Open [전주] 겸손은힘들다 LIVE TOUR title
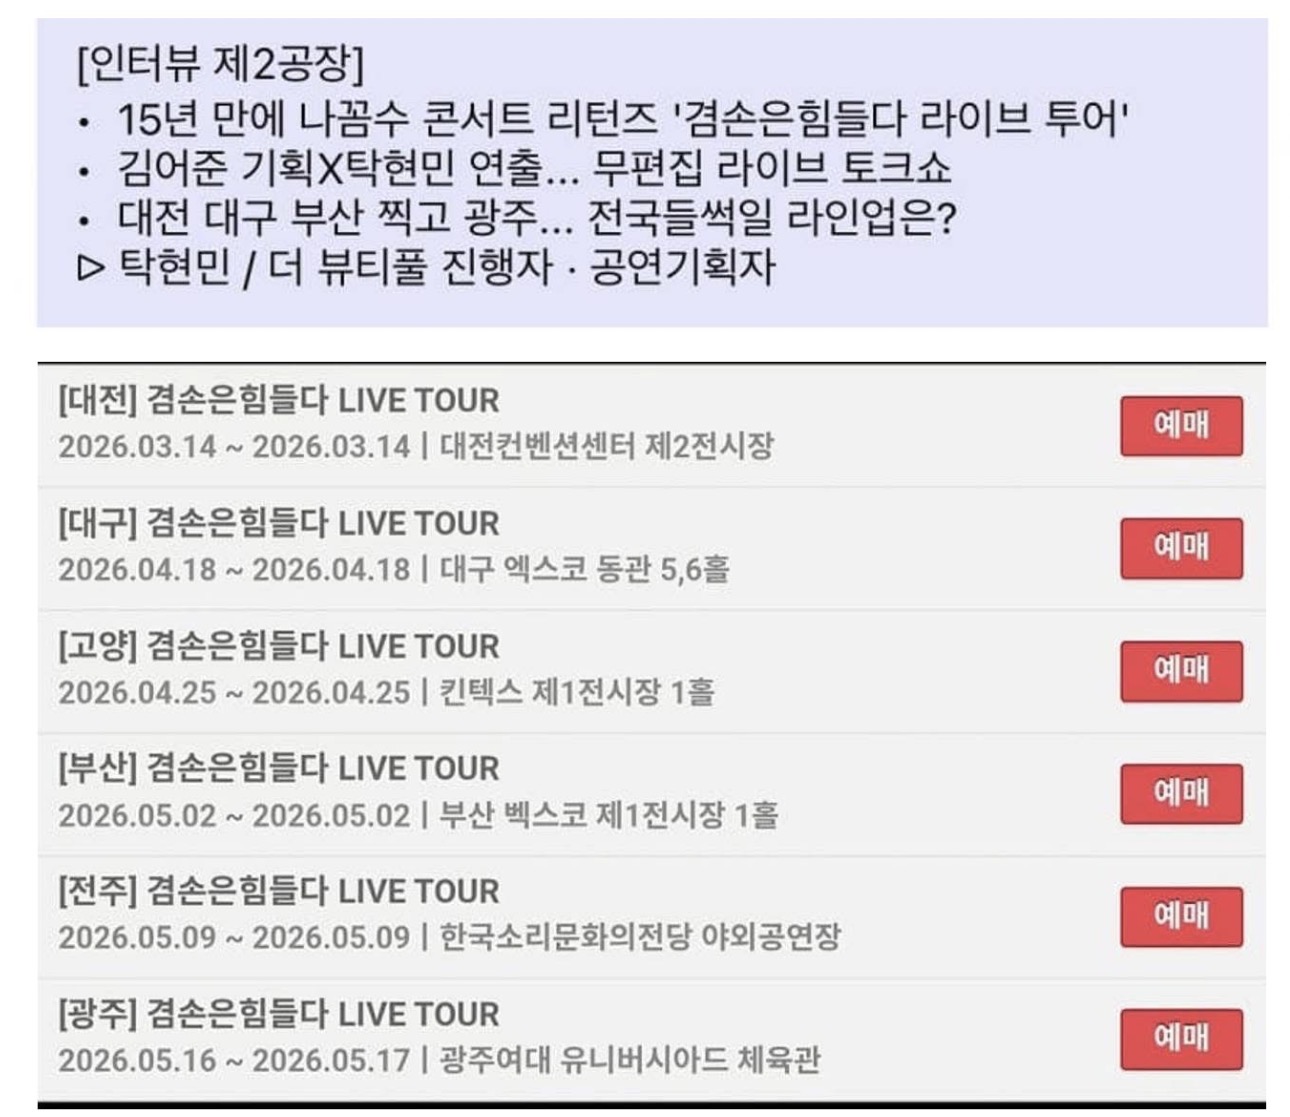This screenshot has height=1117, width=1290. [278, 891]
